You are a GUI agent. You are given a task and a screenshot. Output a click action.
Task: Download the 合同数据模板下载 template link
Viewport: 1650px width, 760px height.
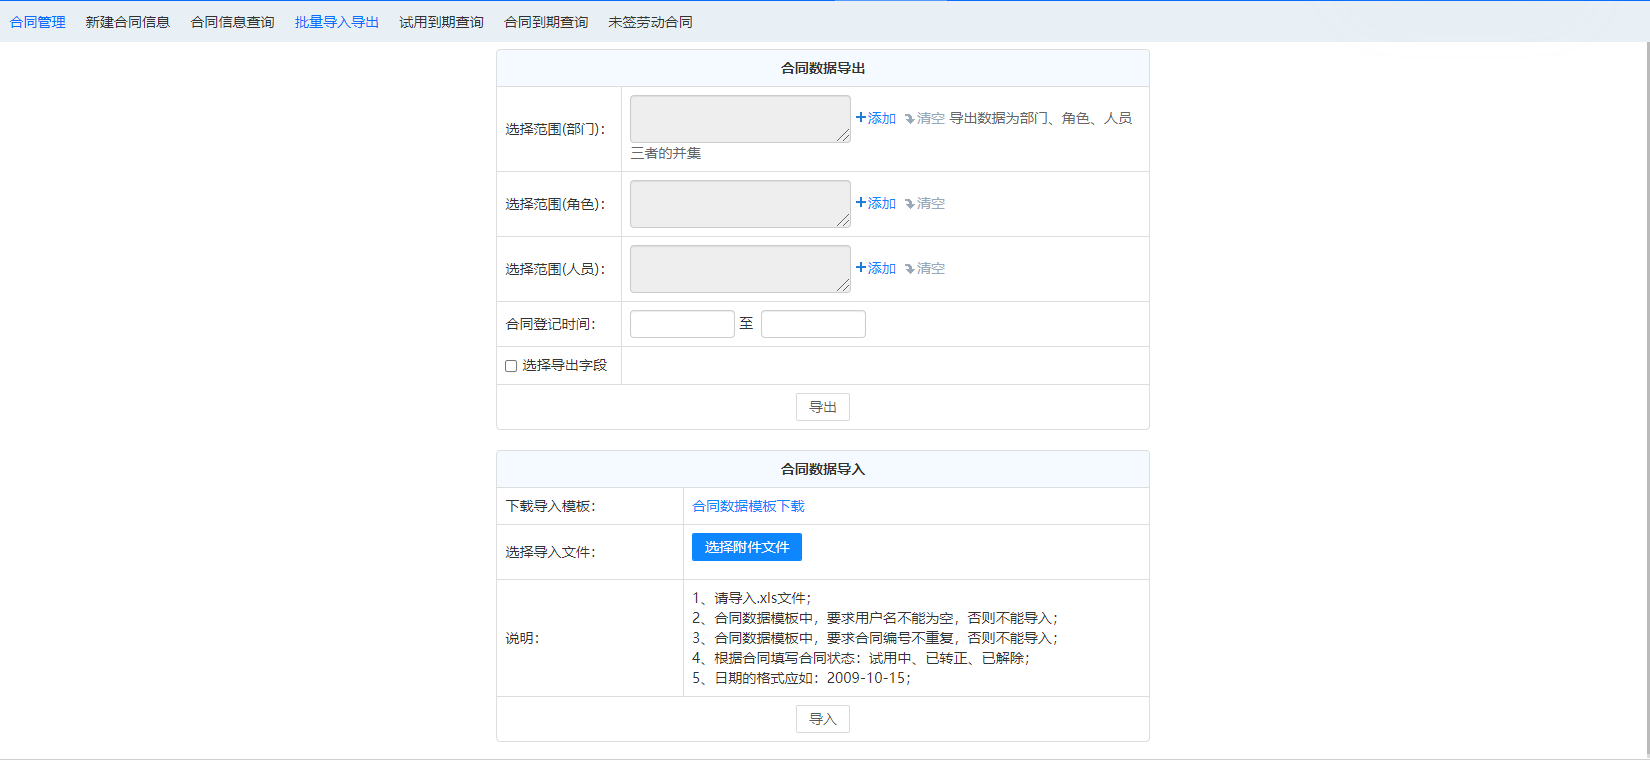pos(748,506)
